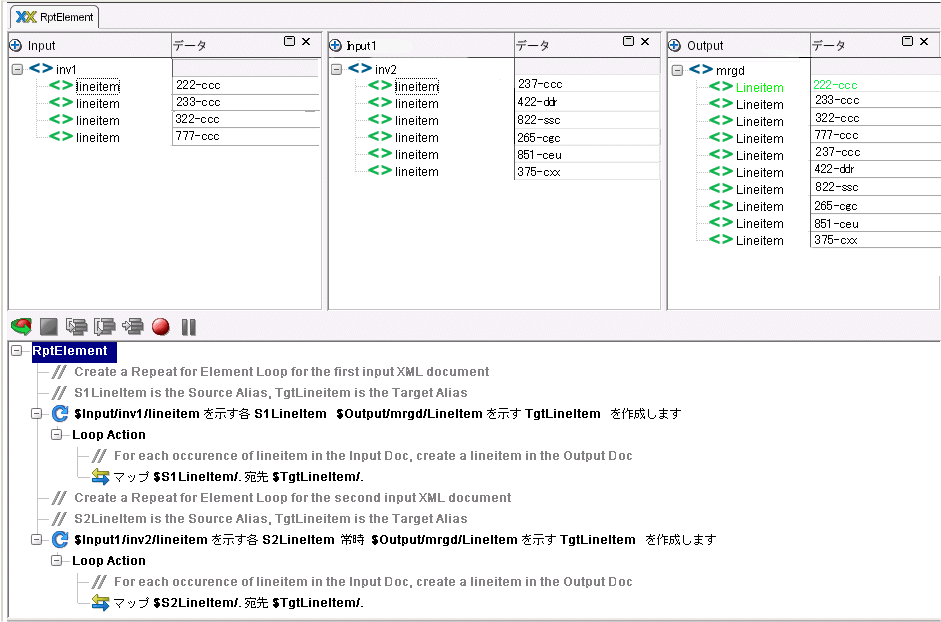Maximize the Output panel
This screenshot has width=941, height=622.
tap(907, 41)
